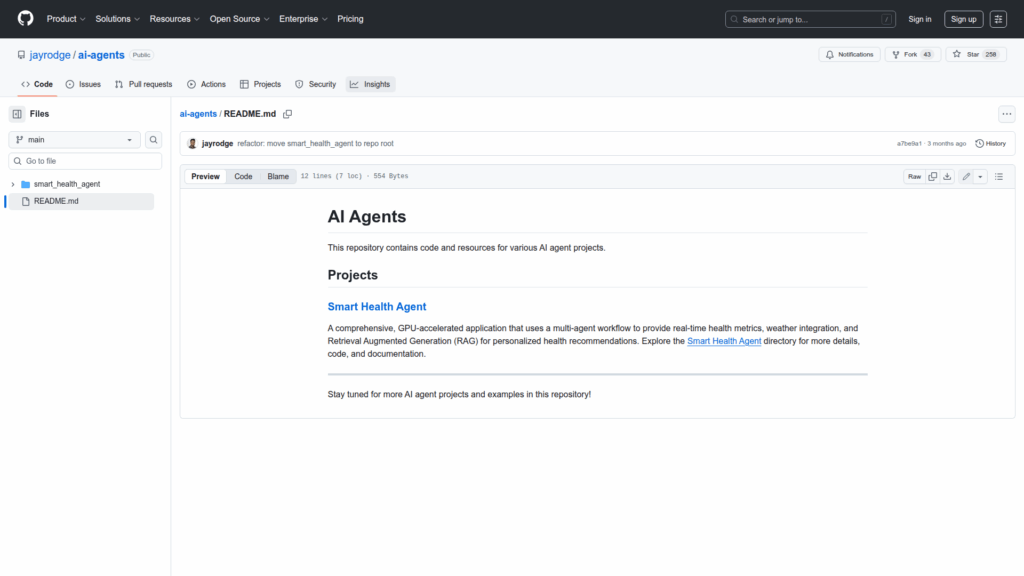
Task: Go to the GitHub homepage logo
Action: (25, 18)
